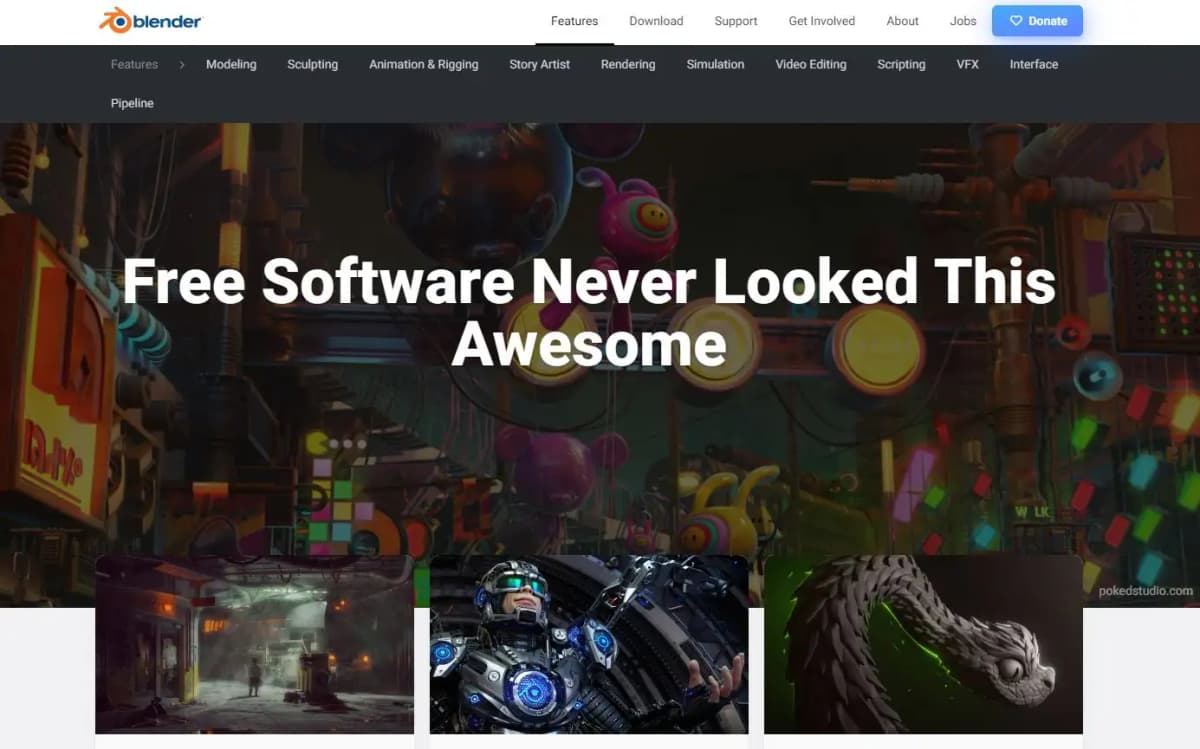Open the Get Involved menu item
Screen dimensions: 1200x749
click(x=822, y=21)
